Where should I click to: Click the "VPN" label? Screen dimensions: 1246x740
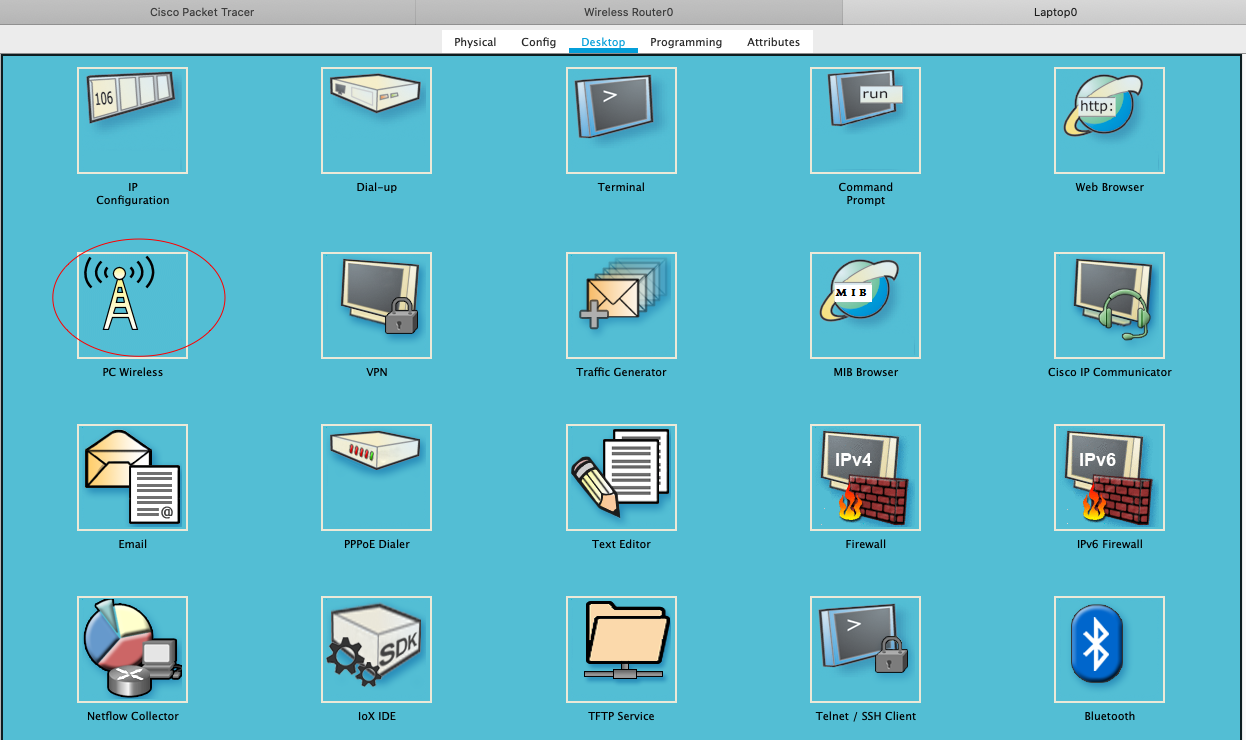pos(376,372)
